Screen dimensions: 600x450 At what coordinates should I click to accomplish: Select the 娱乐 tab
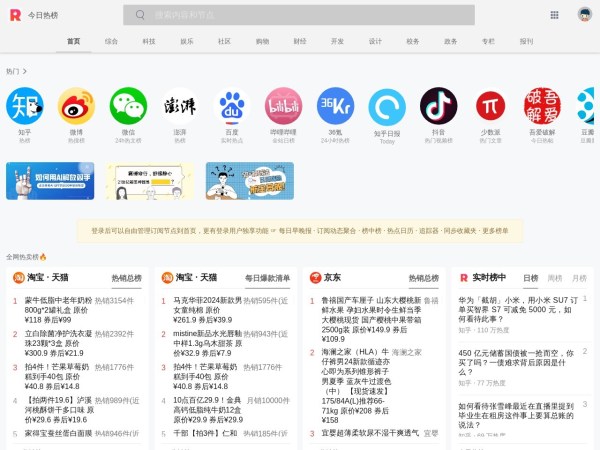pos(187,41)
